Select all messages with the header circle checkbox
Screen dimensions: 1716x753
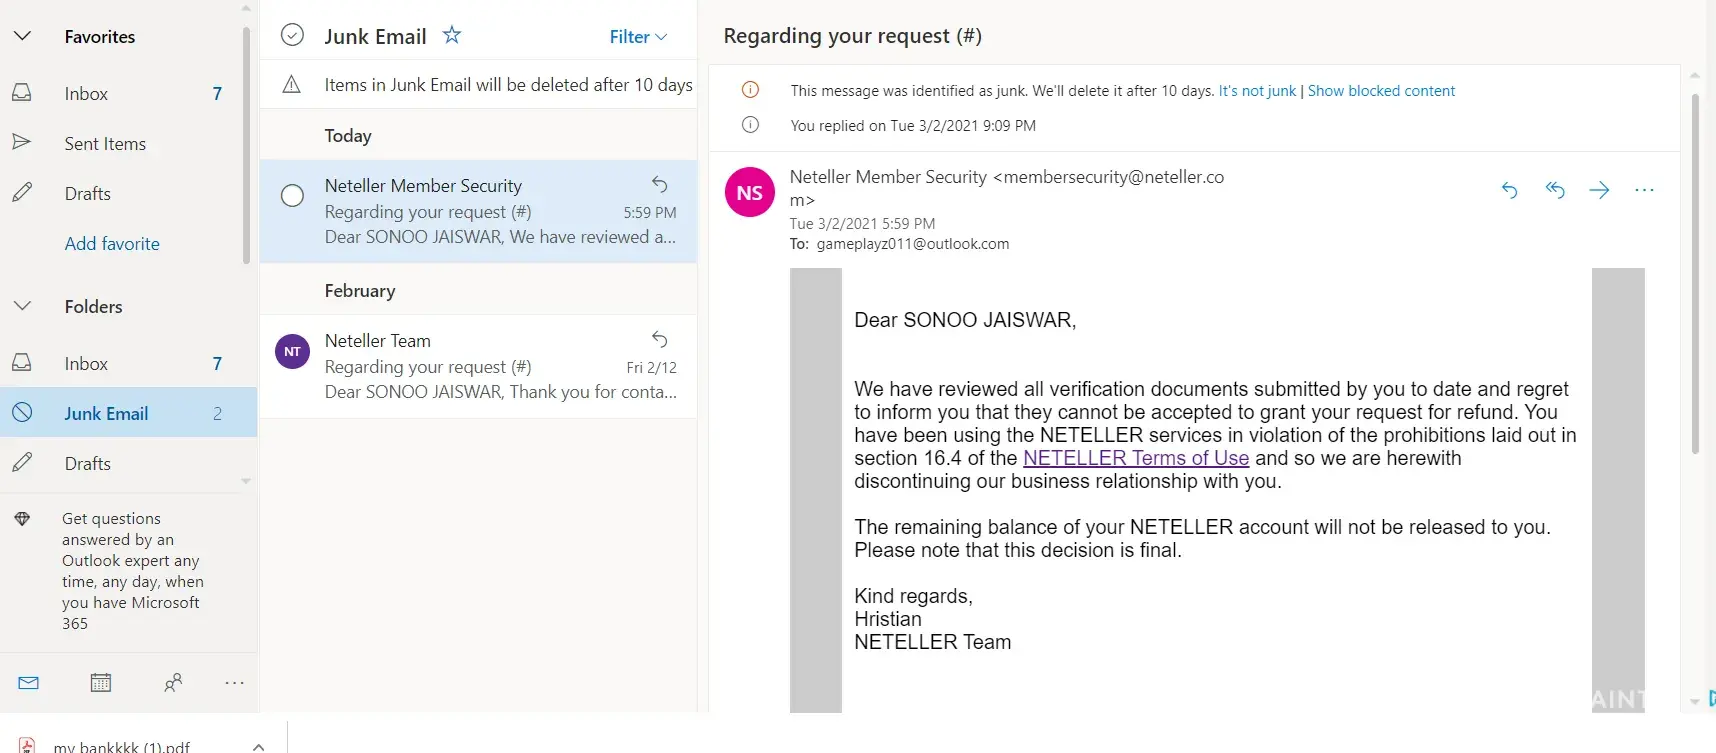[x=292, y=36]
